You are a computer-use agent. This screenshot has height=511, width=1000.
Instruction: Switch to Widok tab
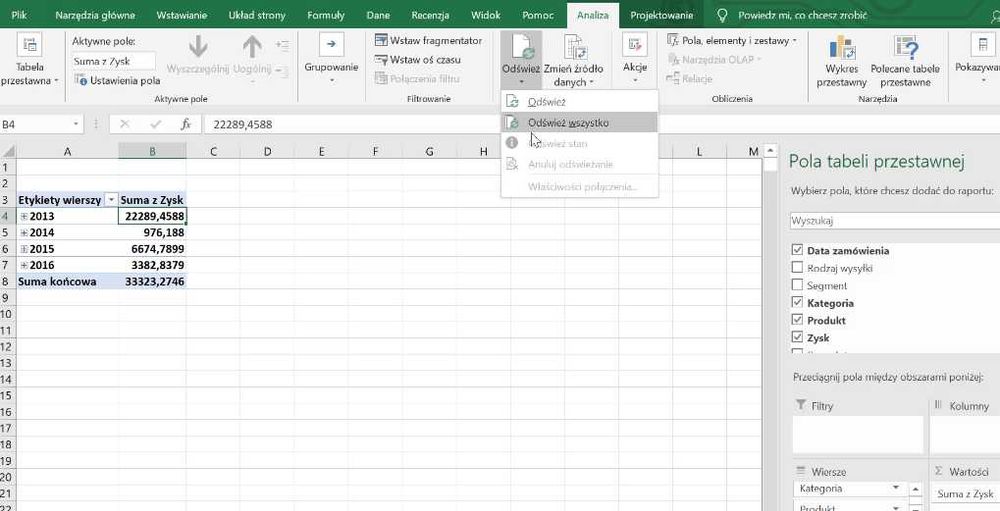click(486, 15)
